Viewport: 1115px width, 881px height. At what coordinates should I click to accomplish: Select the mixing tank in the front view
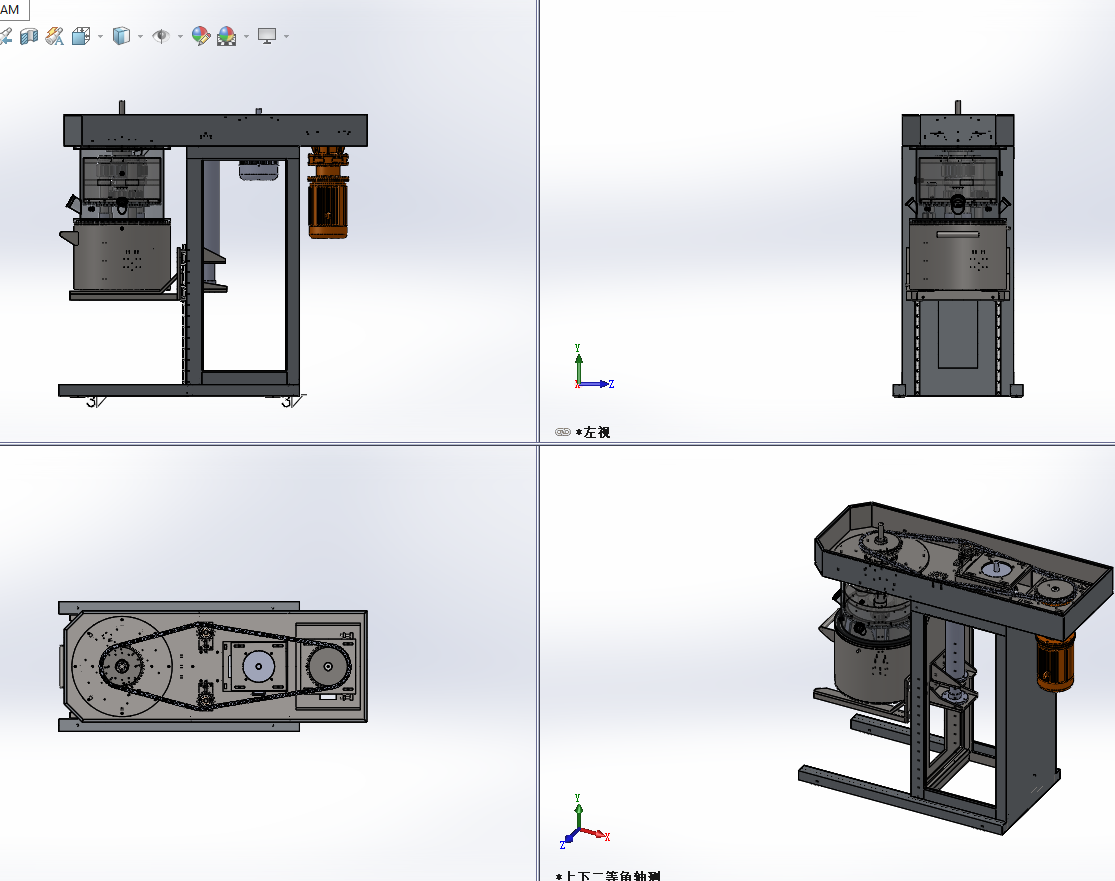pyautogui.click(x=122, y=254)
